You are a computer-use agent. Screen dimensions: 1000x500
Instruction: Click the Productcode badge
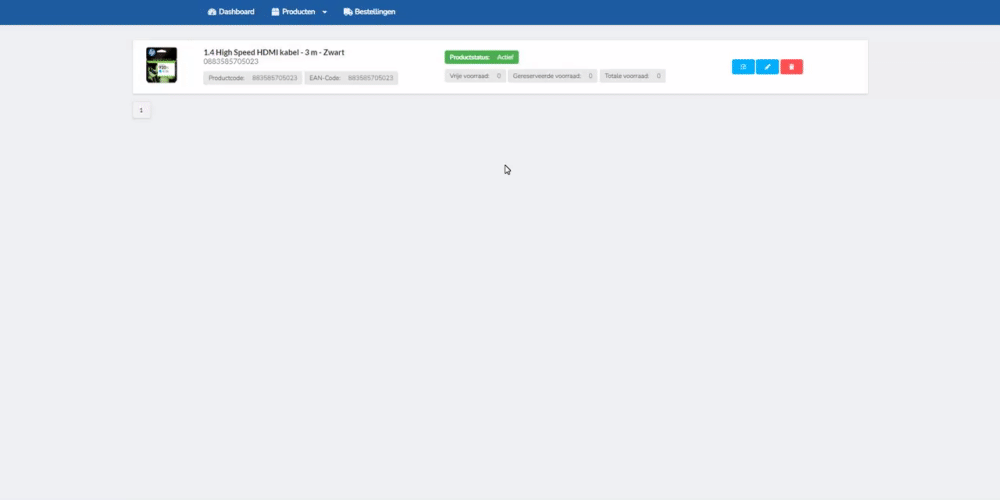tap(253, 78)
